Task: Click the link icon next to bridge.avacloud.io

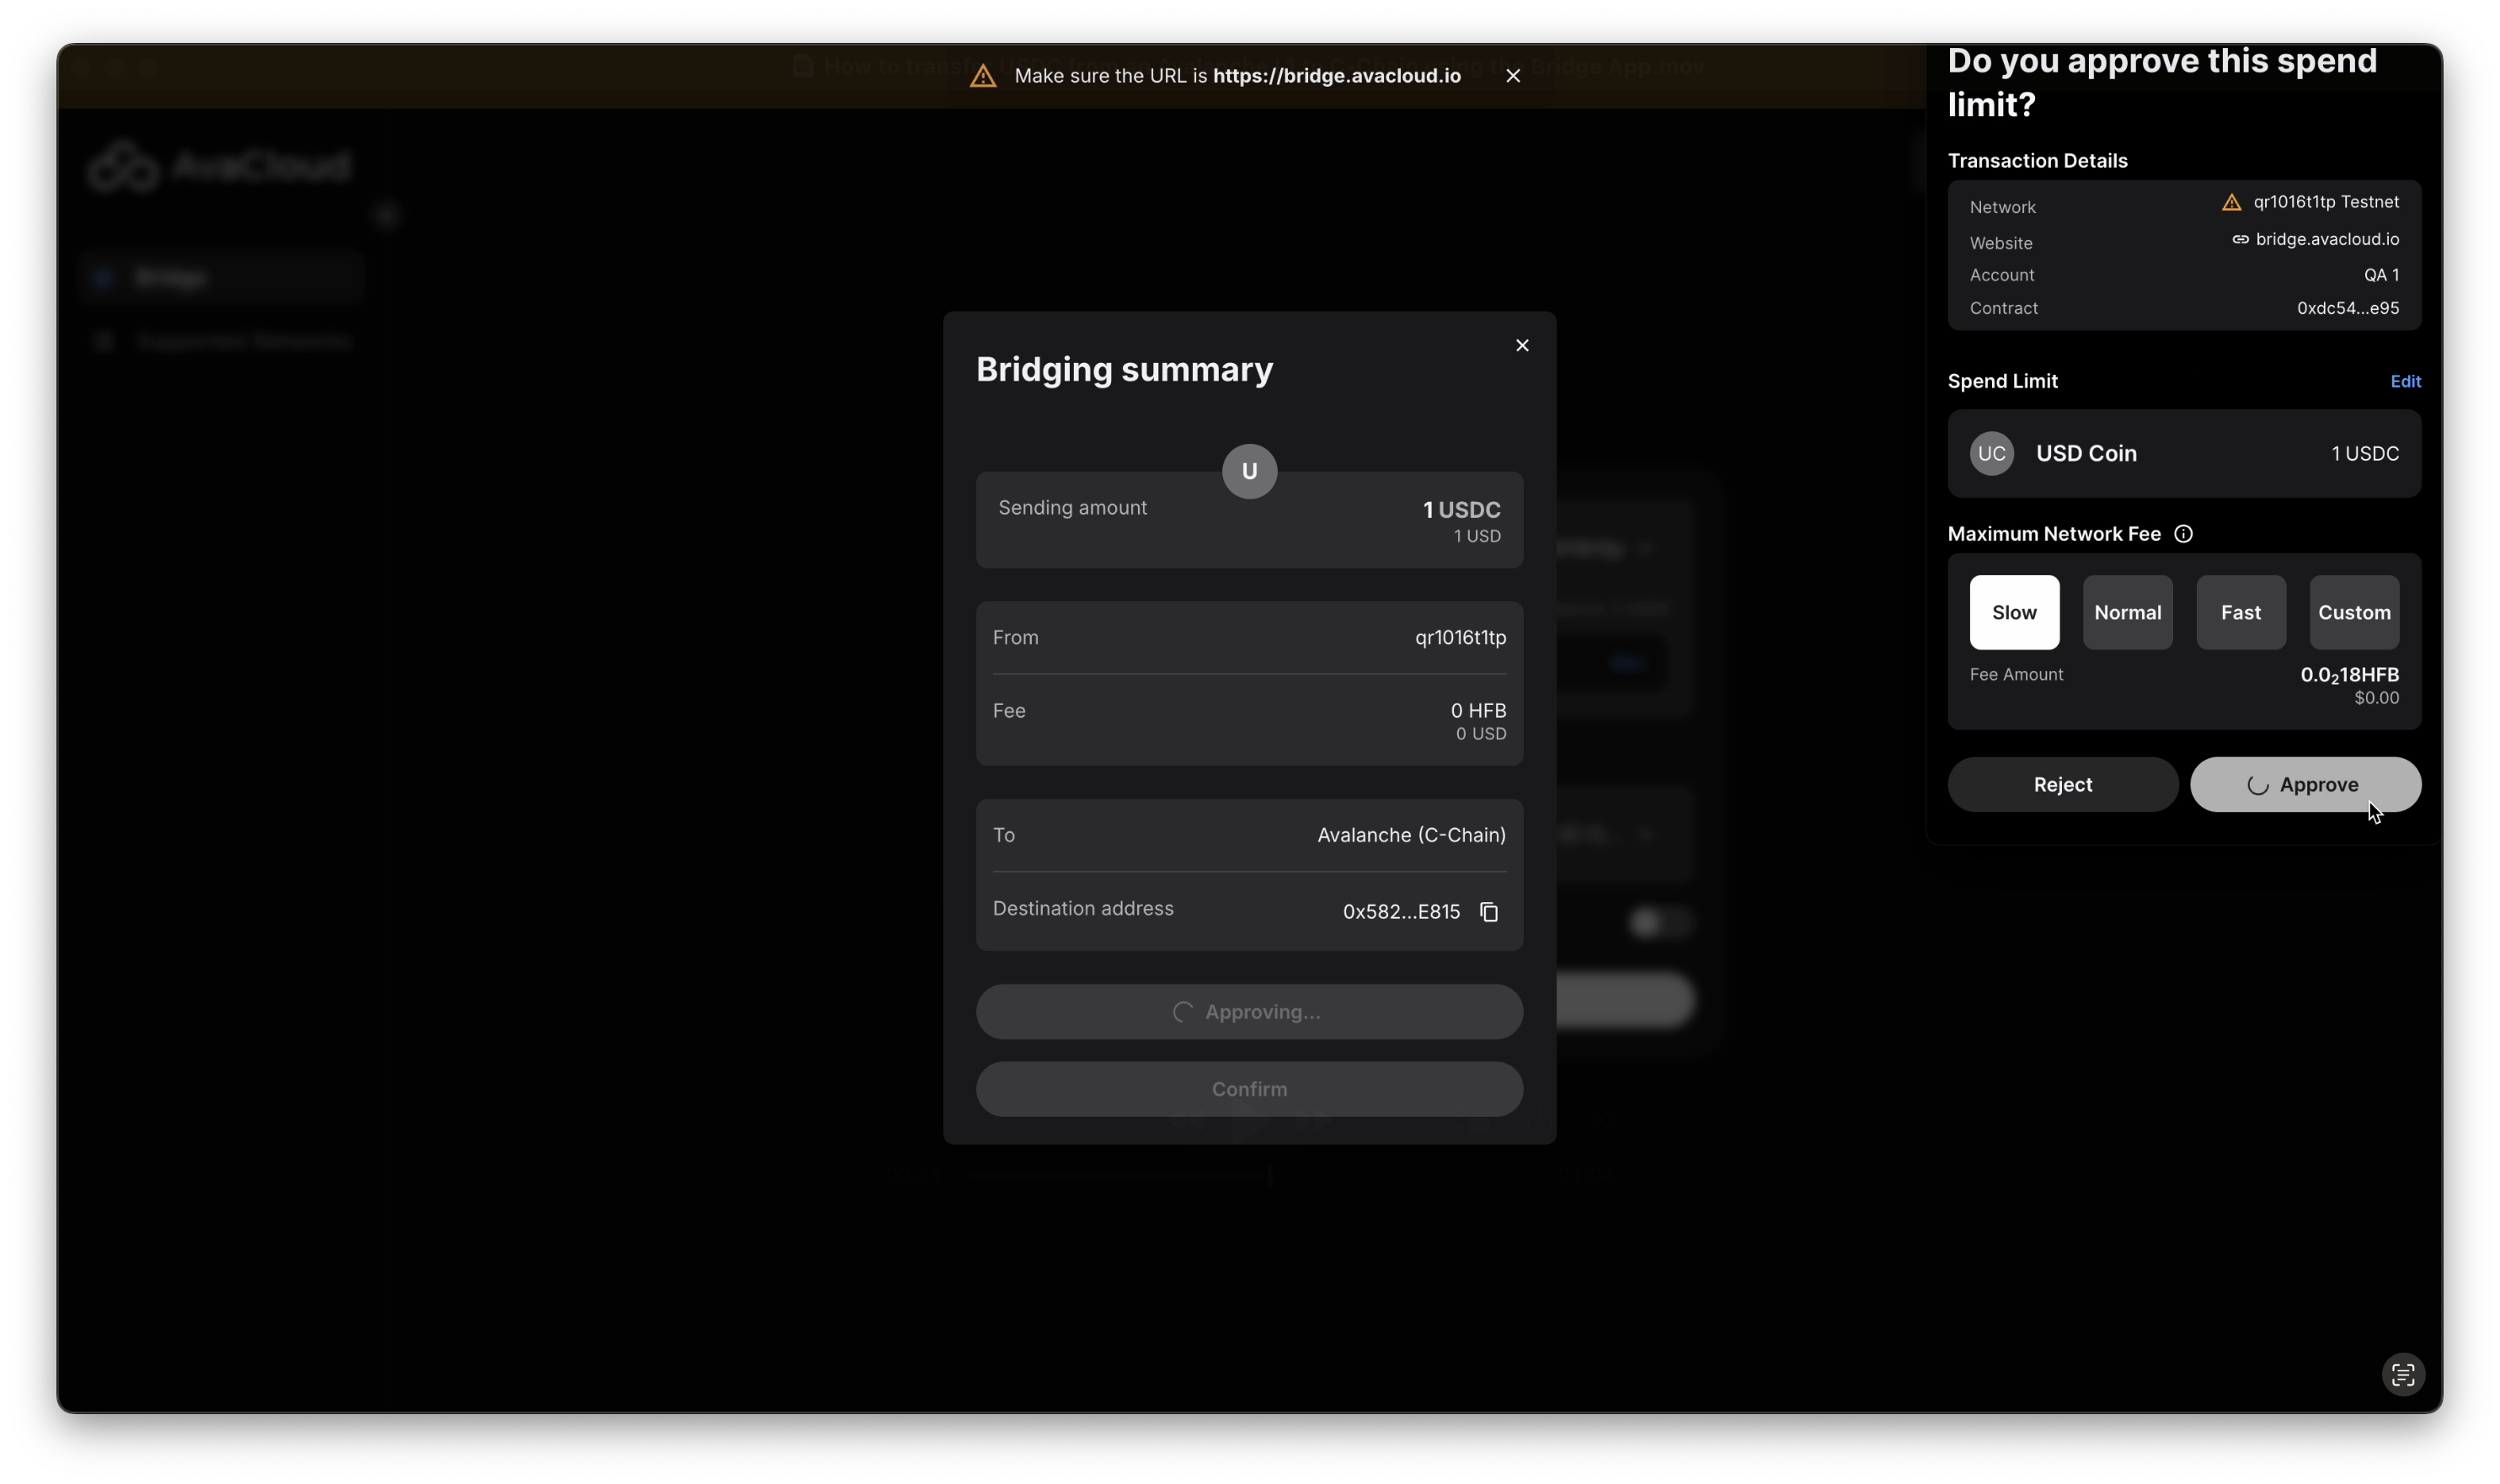Action: 2240,240
